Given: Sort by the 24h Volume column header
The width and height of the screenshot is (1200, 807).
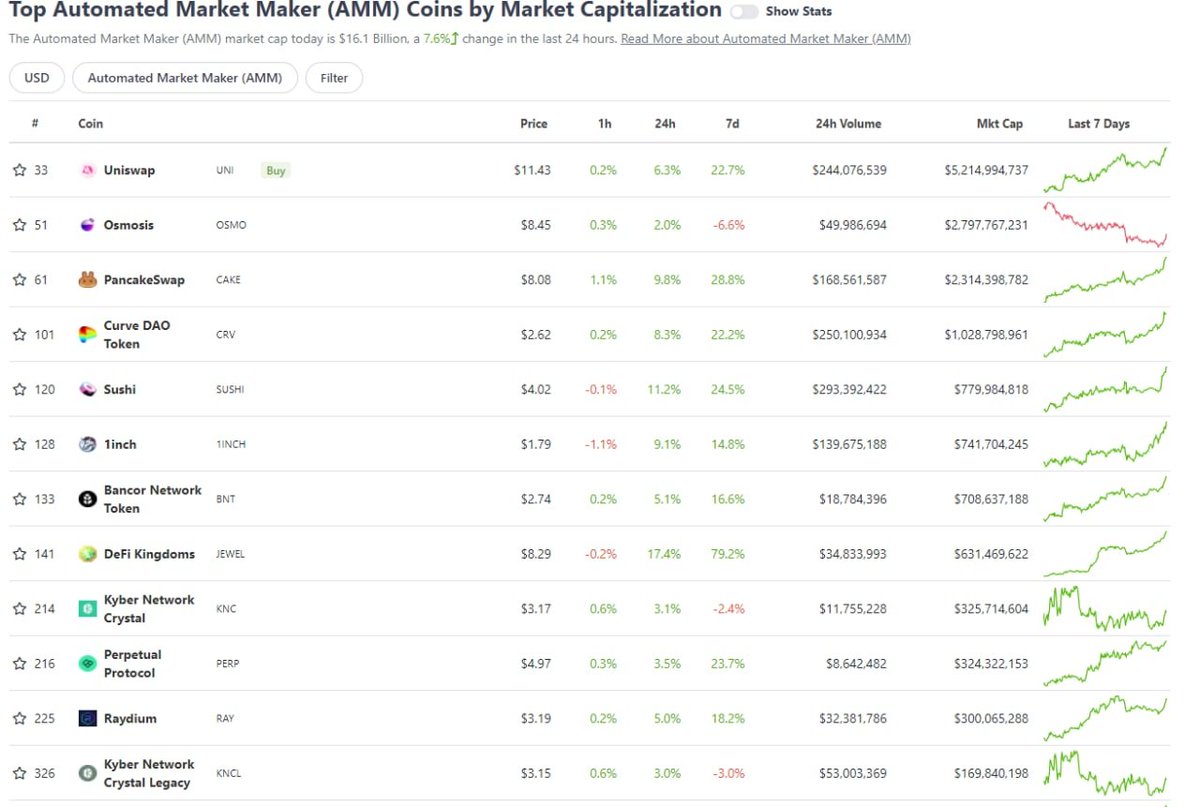Looking at the screenshot, I should pos(848,124).
